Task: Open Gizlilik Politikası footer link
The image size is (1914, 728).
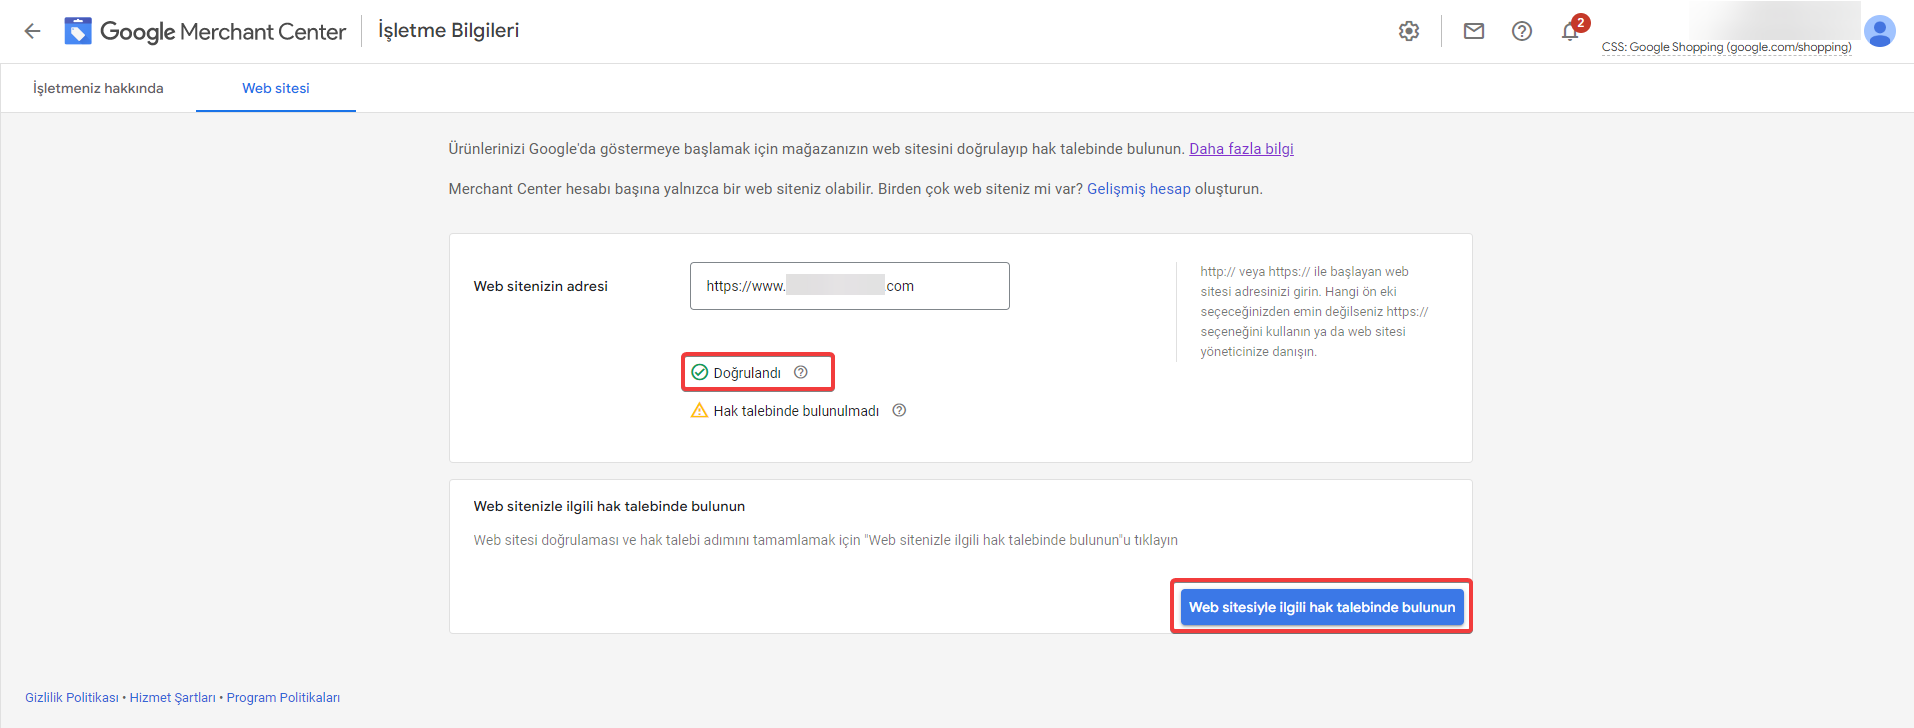Action: (x=72, y=698)
